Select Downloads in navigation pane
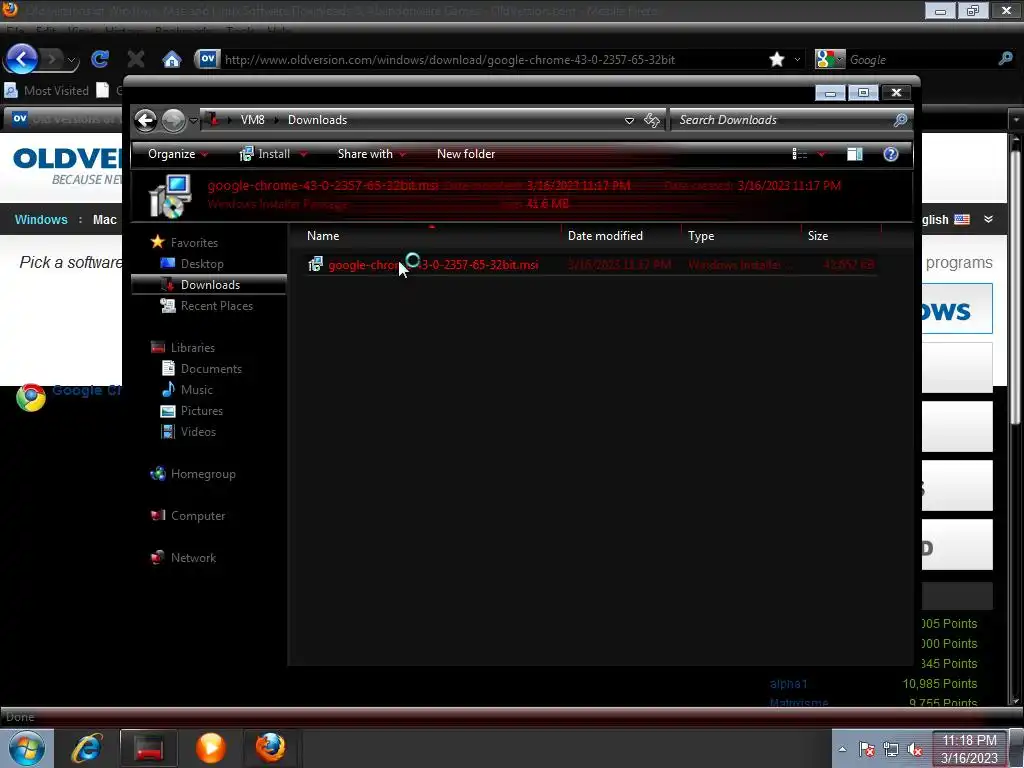 coord(210,285)
